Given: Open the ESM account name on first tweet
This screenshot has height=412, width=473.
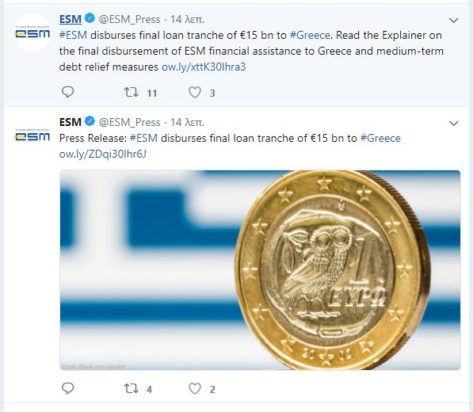Looking at the screenshot, I should (70, 19).
